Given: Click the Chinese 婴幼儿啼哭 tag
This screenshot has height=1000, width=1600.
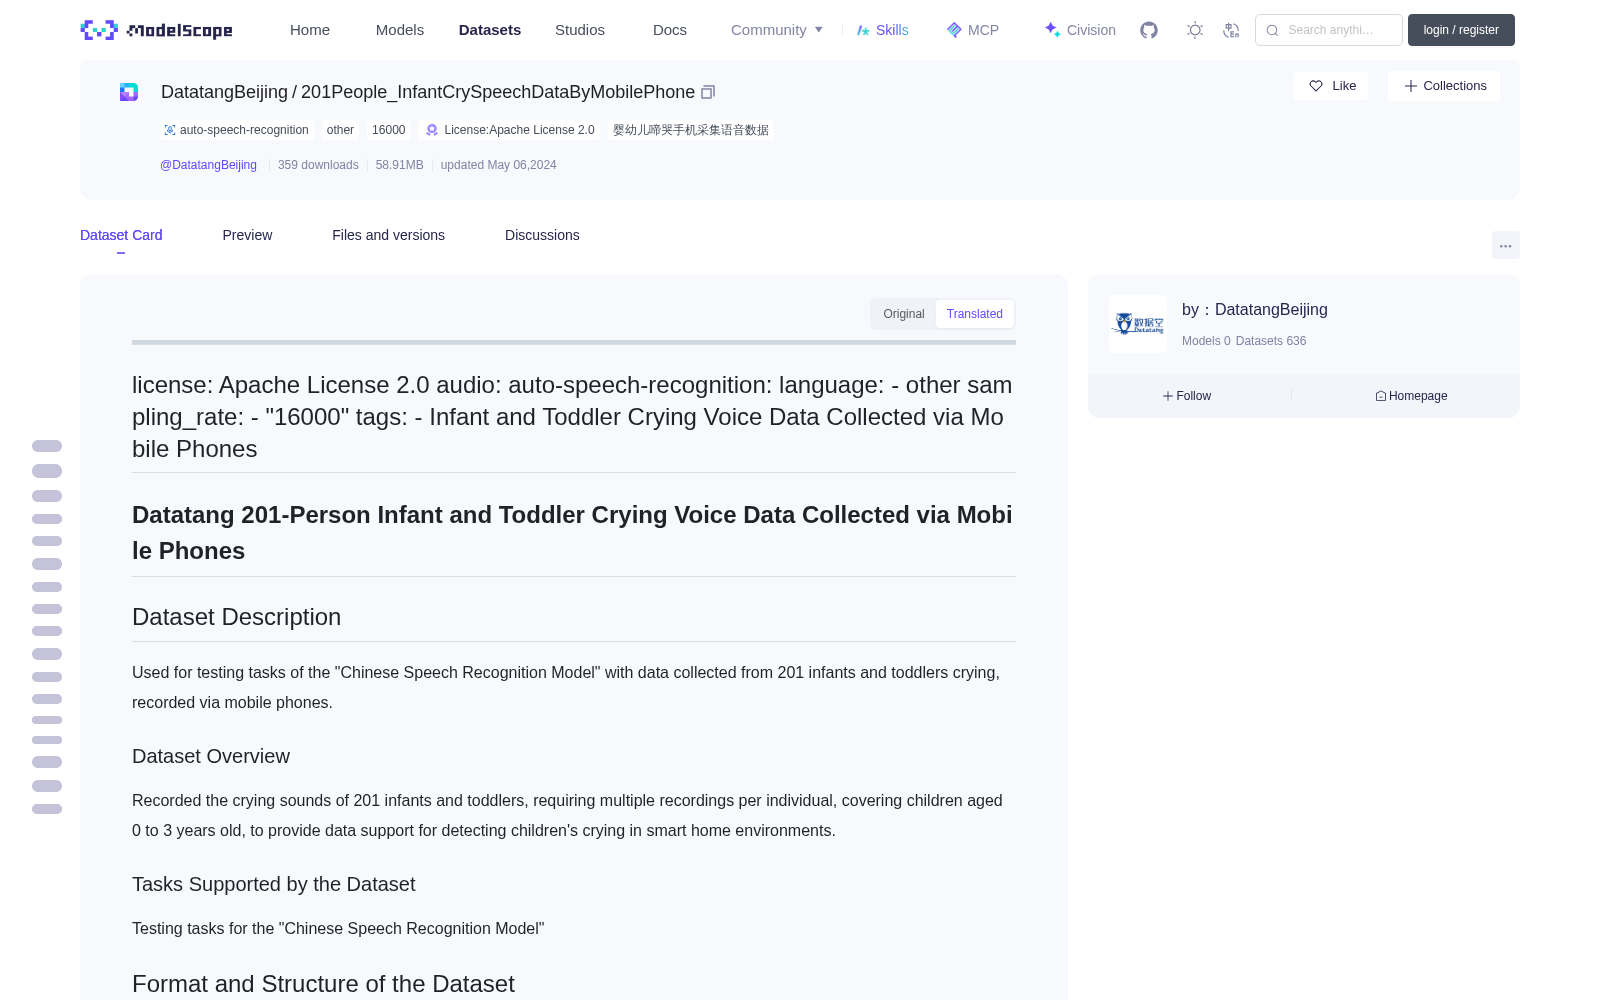Looking at the screenshot, I should click(691, 130).
